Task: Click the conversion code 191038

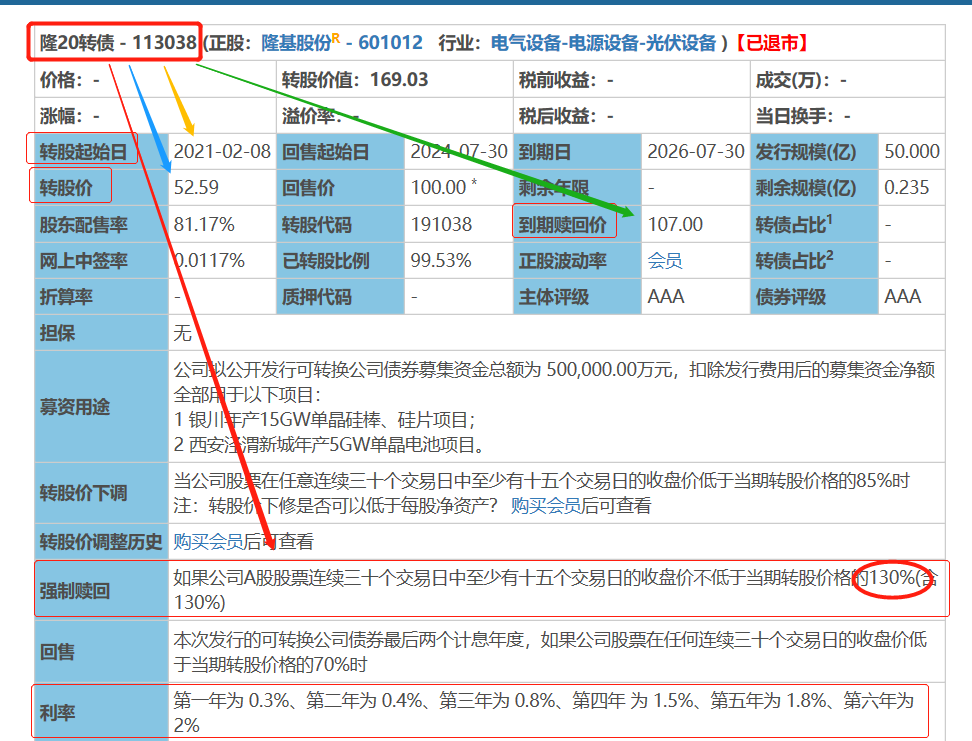Action: coord(441,224)
